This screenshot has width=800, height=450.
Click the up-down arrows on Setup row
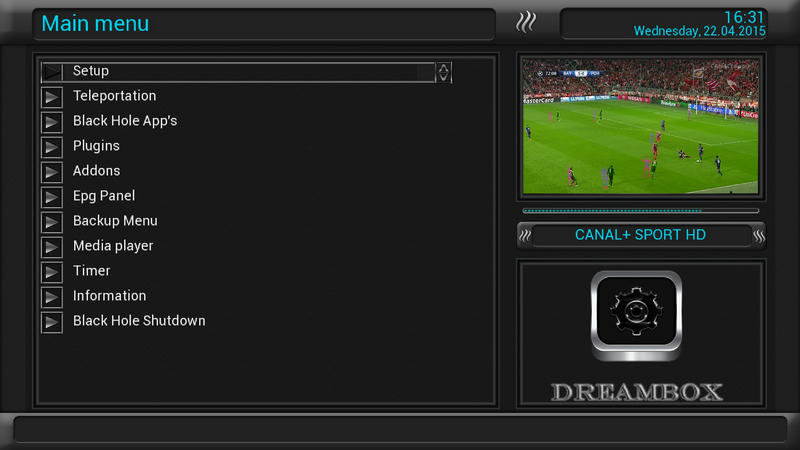[443, 72]
